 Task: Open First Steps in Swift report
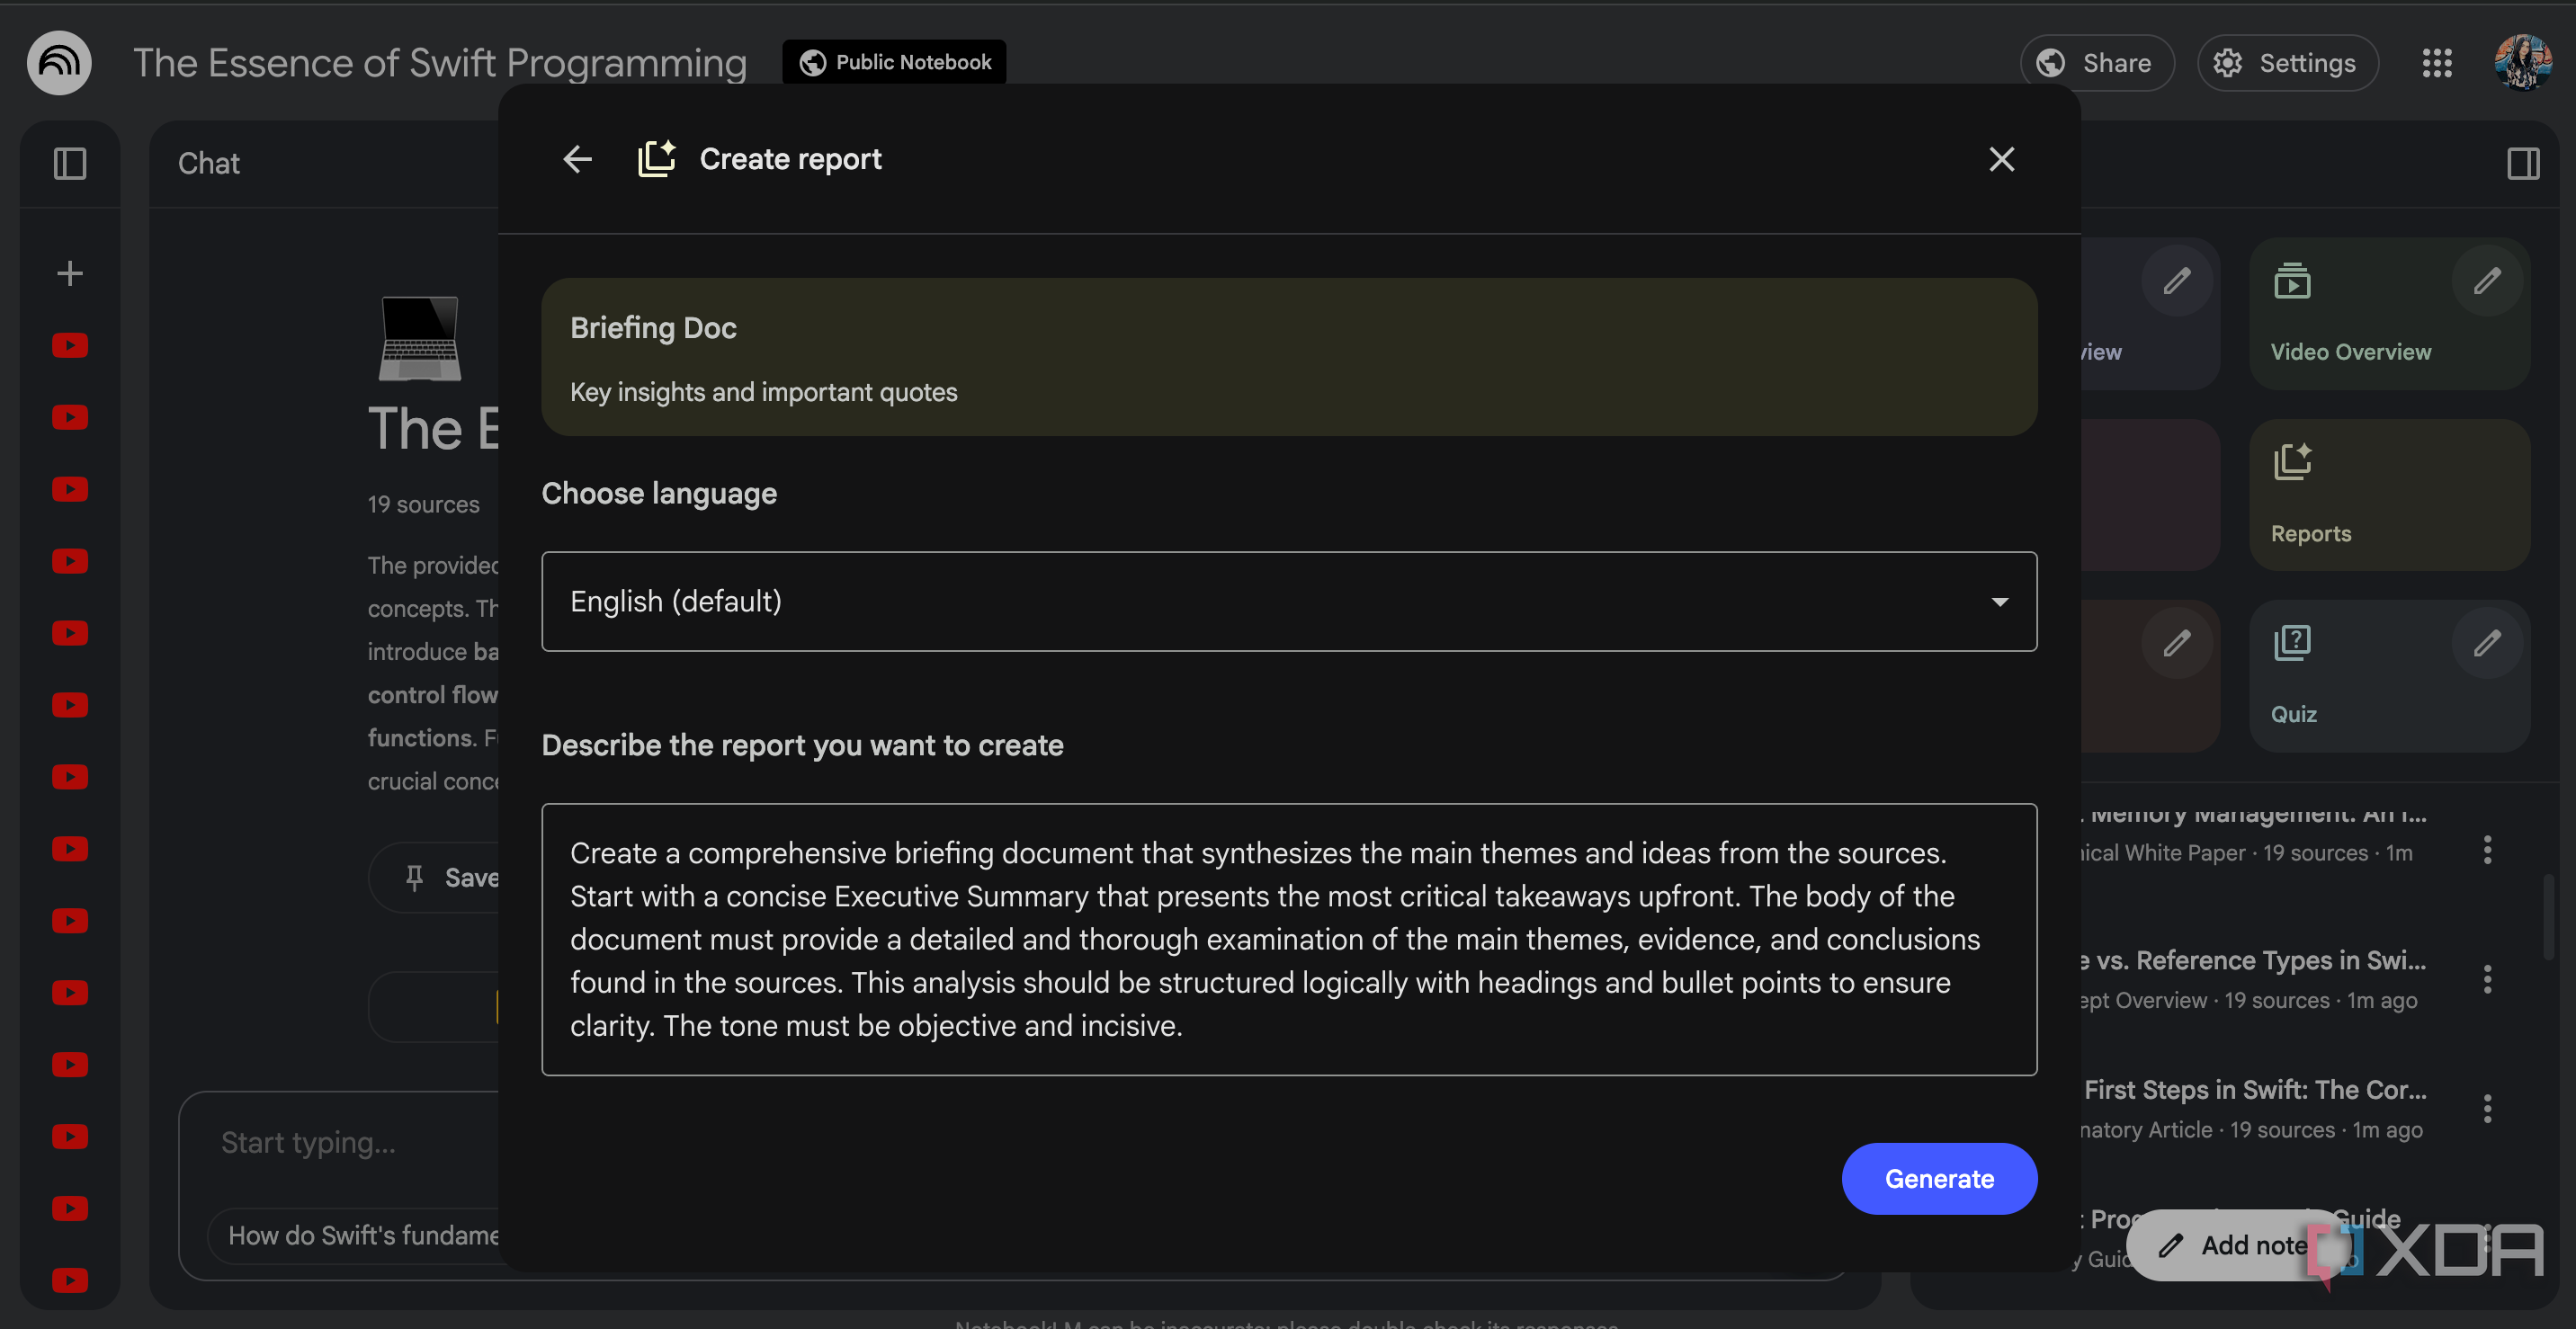[x=2254, y=1108]
